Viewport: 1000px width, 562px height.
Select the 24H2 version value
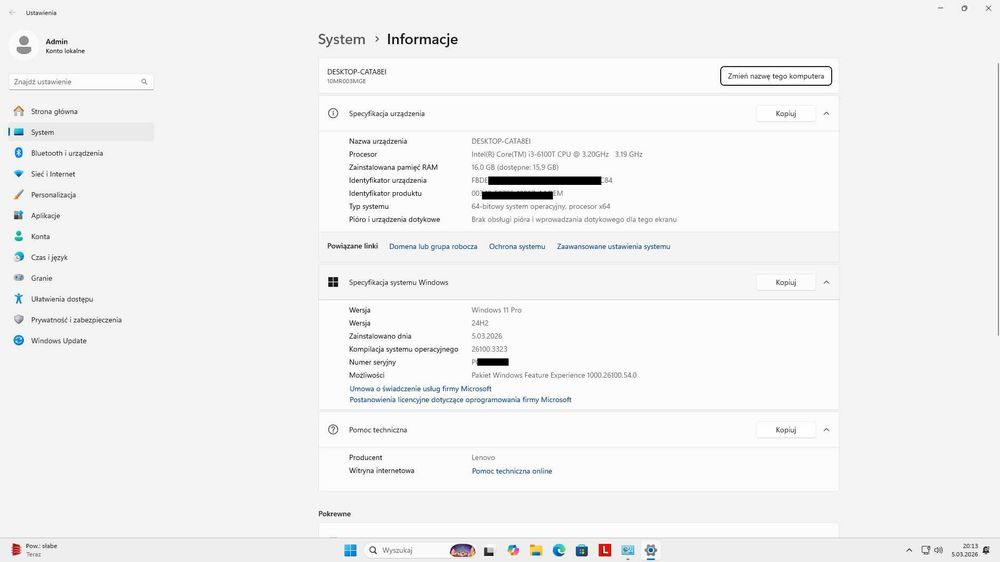click(x=480, y=323)
